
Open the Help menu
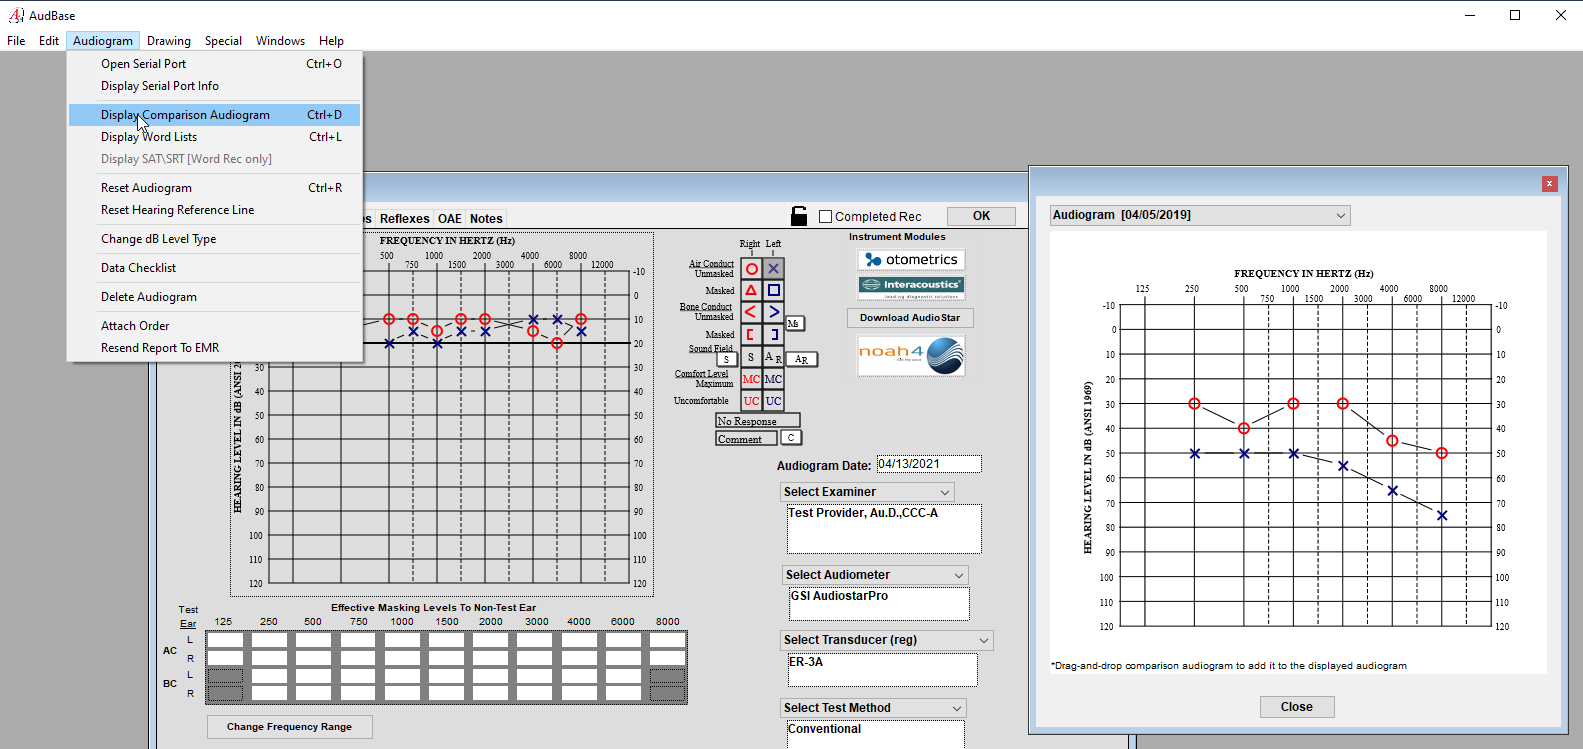pos(331,41)
